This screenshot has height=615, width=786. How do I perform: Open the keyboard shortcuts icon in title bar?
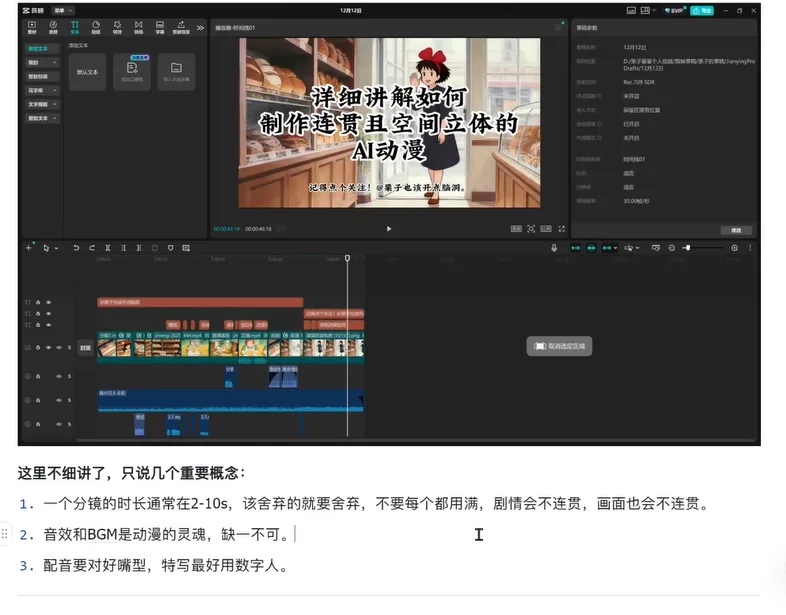point(631,11)
